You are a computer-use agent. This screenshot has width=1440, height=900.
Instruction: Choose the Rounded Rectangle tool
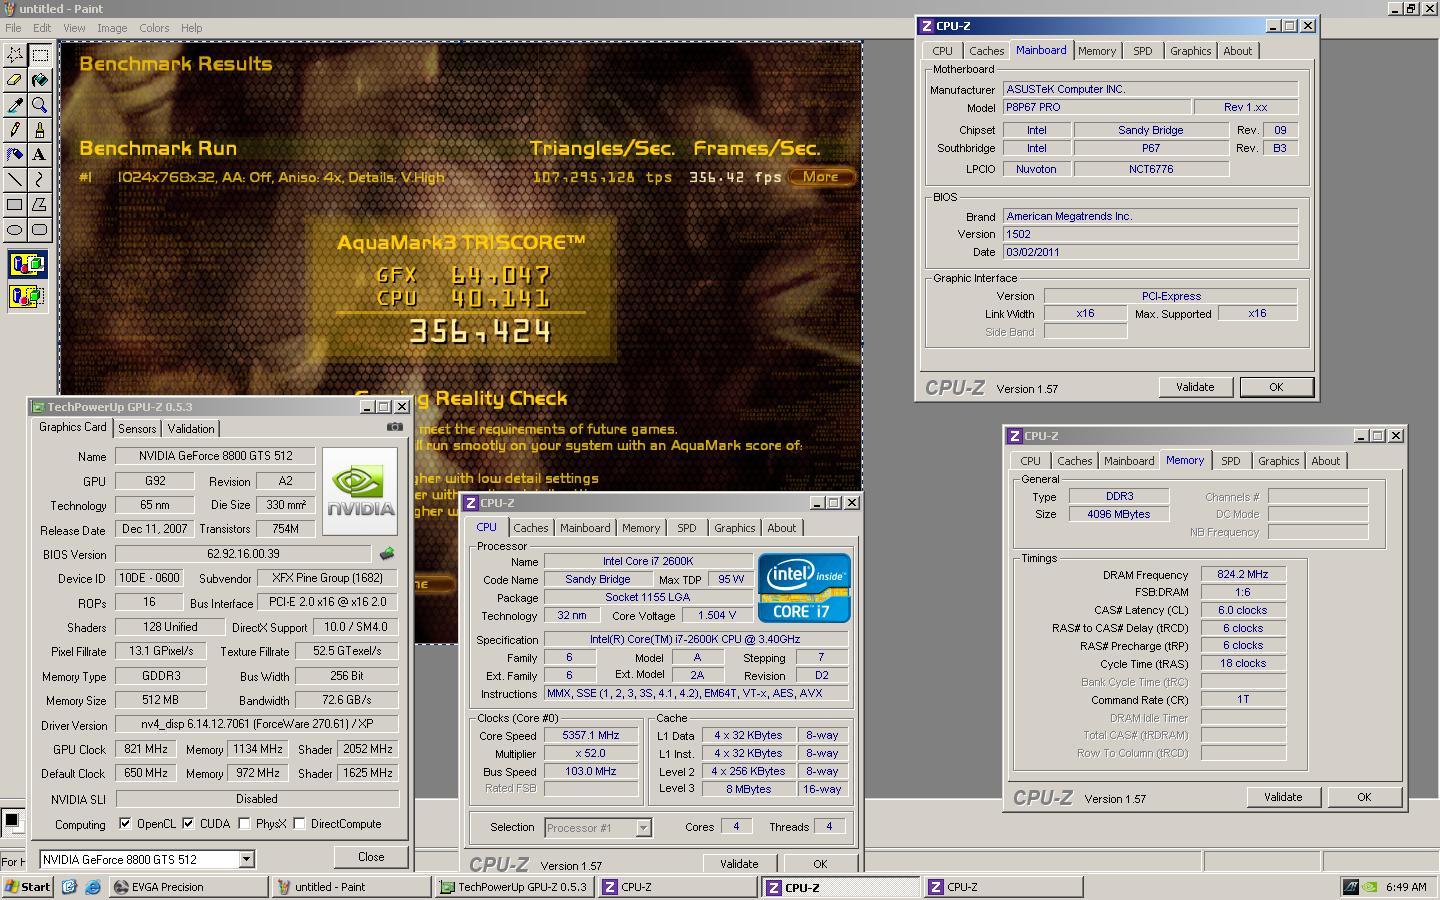(40, 230)
